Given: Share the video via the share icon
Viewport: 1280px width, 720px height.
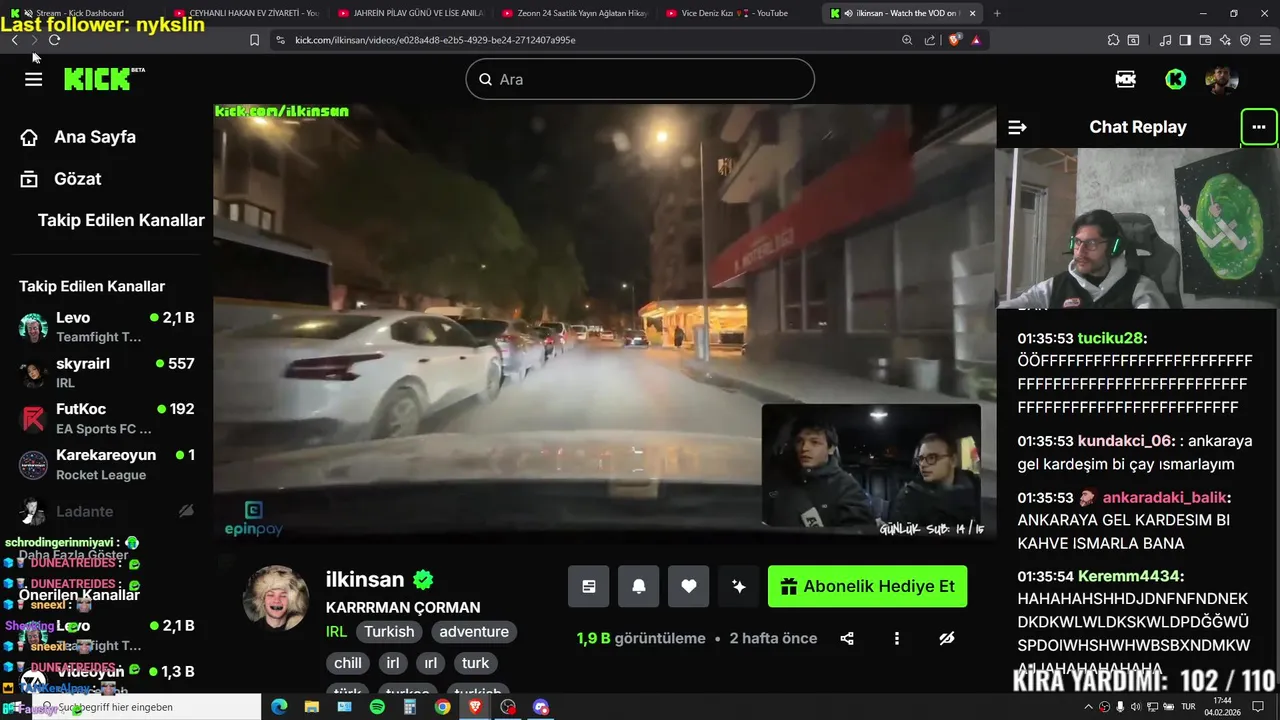Looking at the screenshot, I should point(847,638).
